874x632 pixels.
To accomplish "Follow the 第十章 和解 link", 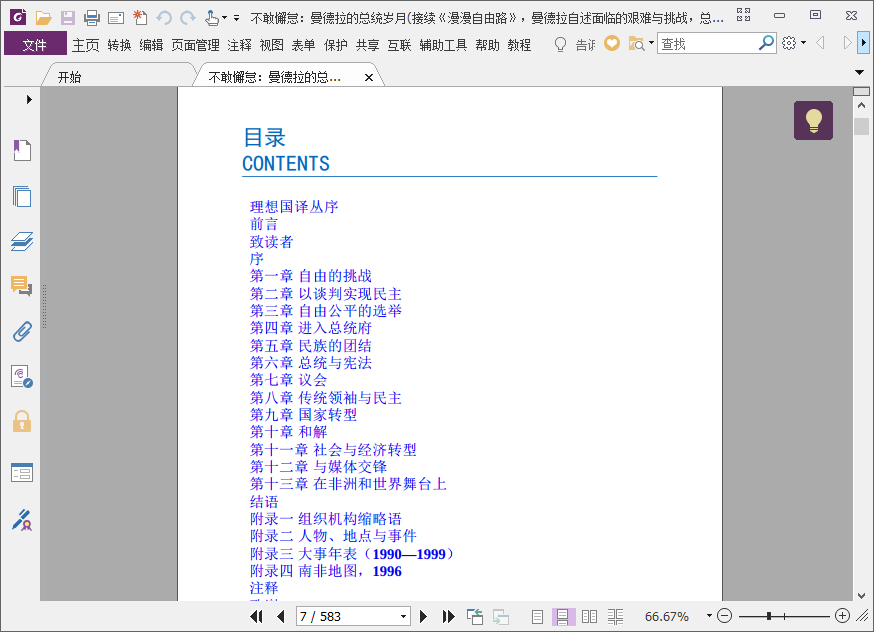I will (x=288, y=432).
